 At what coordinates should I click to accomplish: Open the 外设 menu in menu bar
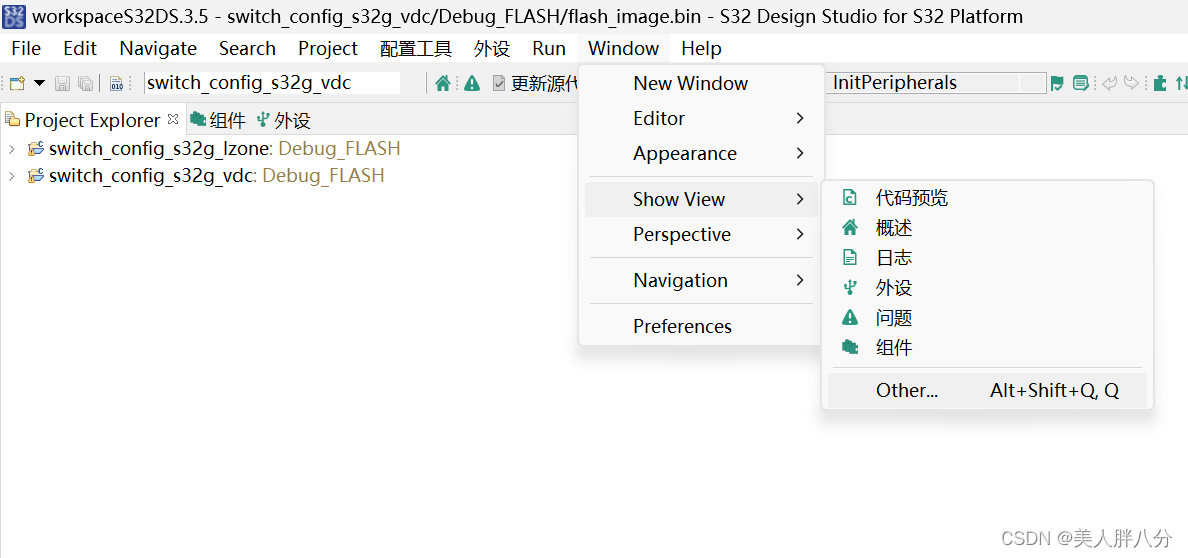492,49
